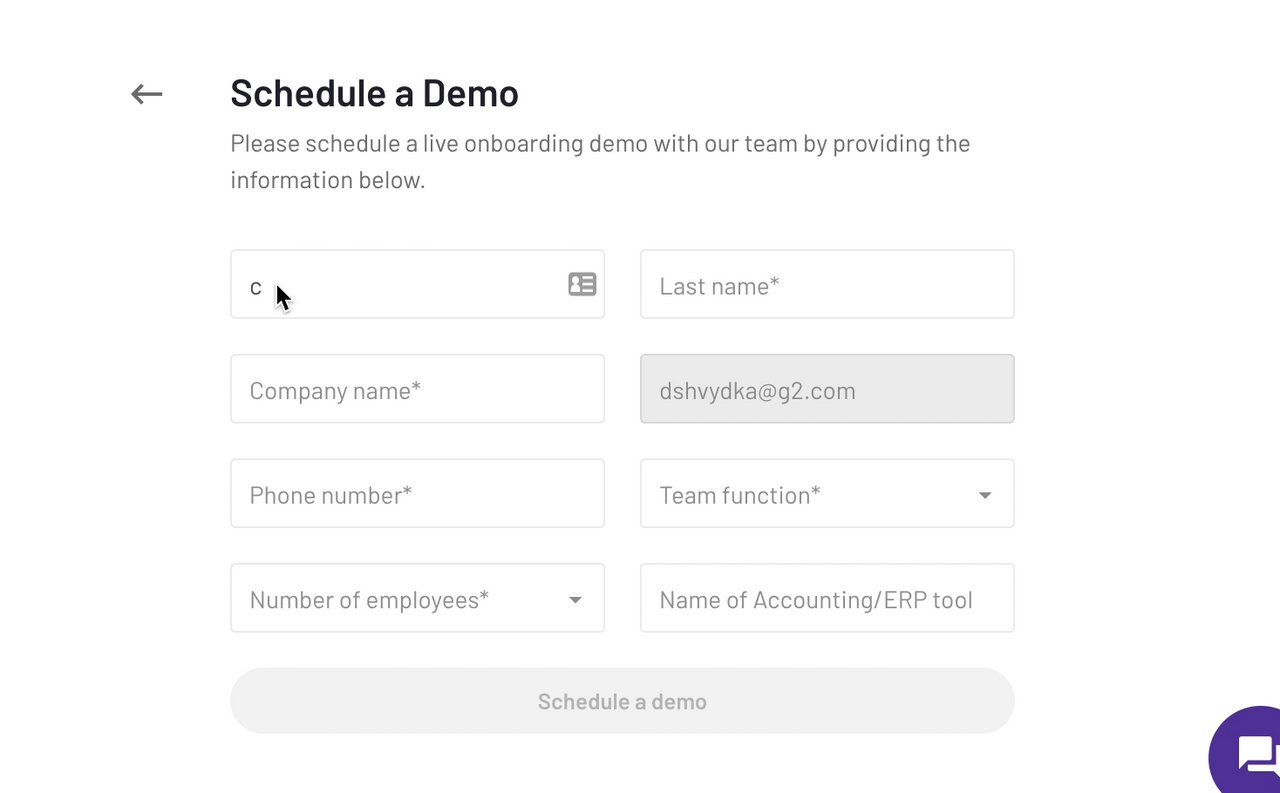Image resolution: width=1280 pixels, height=793 pixels.
Task: Expand the Number of employees select box
Action: (417, 598)
